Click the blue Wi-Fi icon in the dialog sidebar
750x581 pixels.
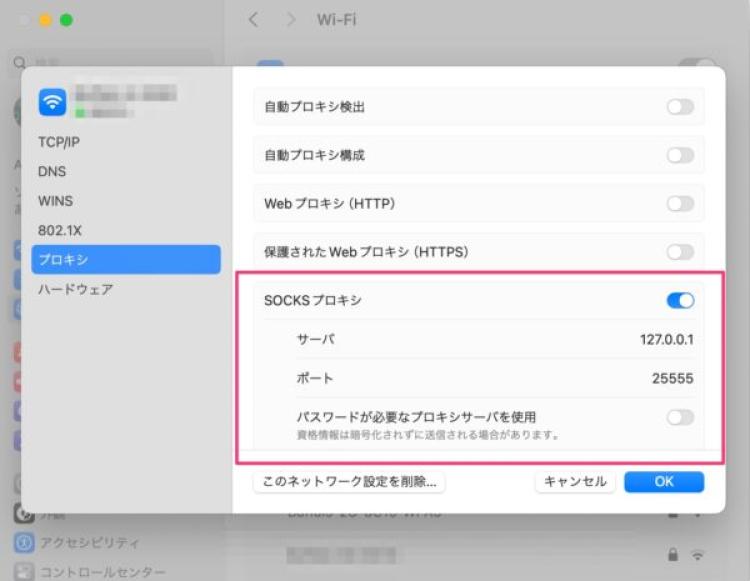(x=52, y=102)
